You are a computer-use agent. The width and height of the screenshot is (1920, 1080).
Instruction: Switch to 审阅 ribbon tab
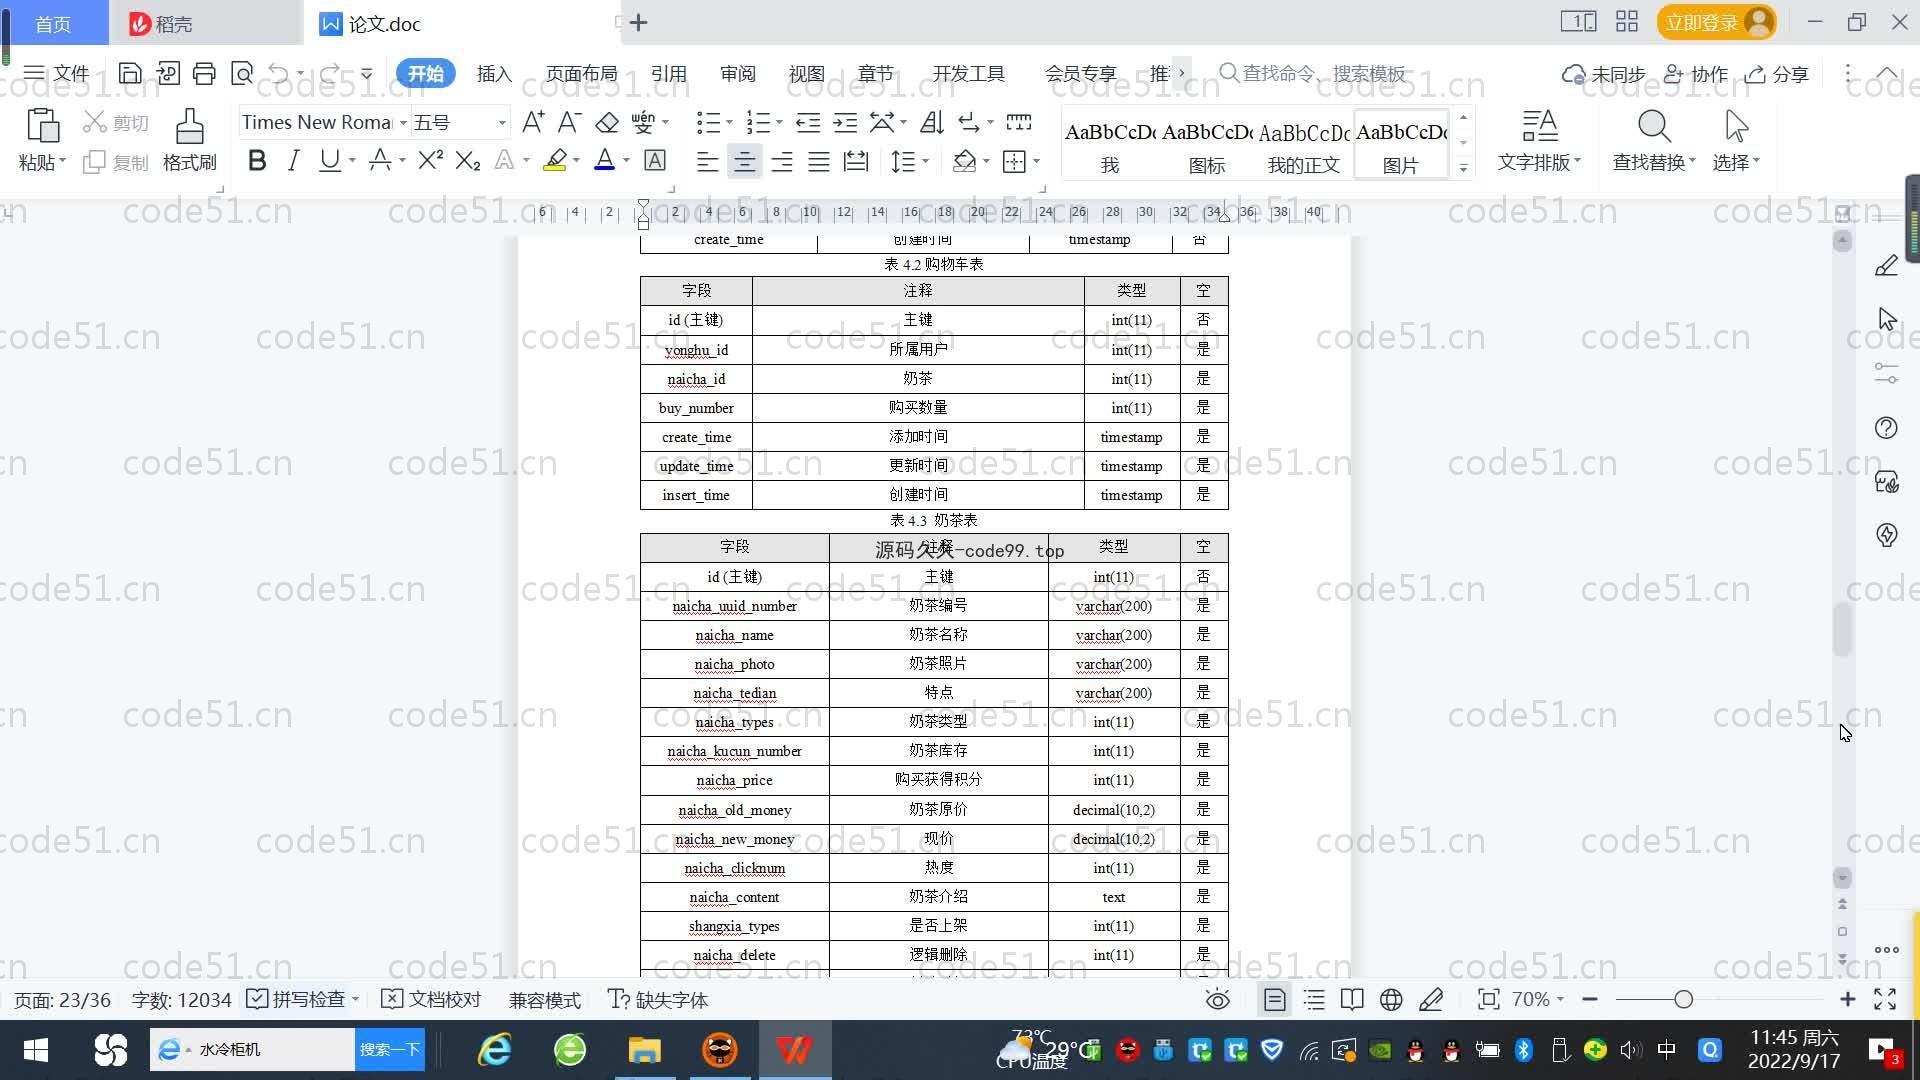tap(737, 73)
